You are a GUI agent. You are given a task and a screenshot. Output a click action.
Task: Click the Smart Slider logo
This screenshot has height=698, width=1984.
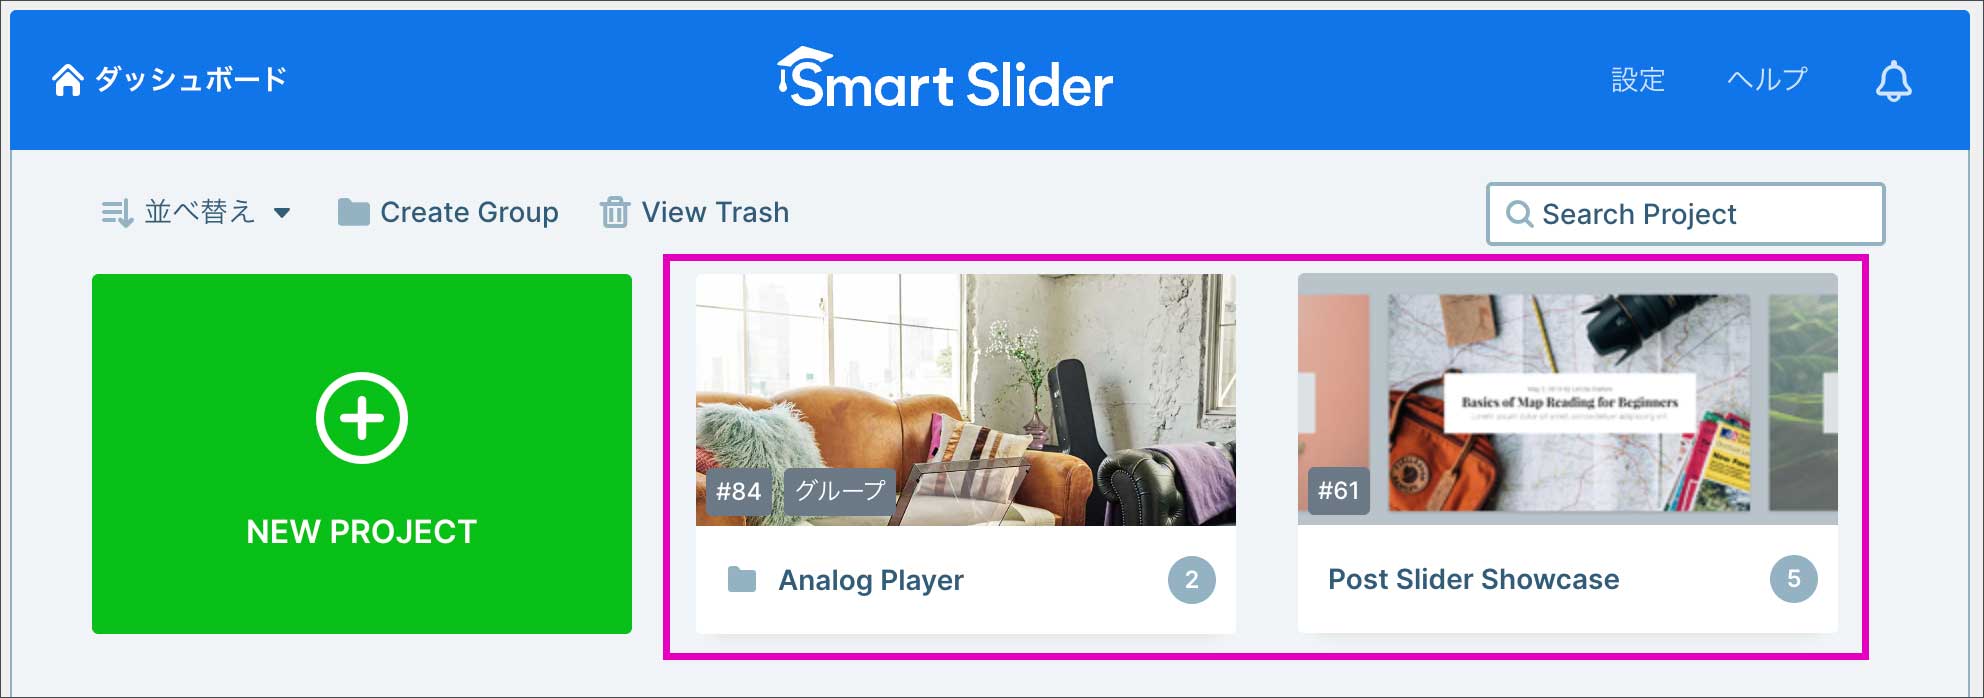tap(945, 78)
